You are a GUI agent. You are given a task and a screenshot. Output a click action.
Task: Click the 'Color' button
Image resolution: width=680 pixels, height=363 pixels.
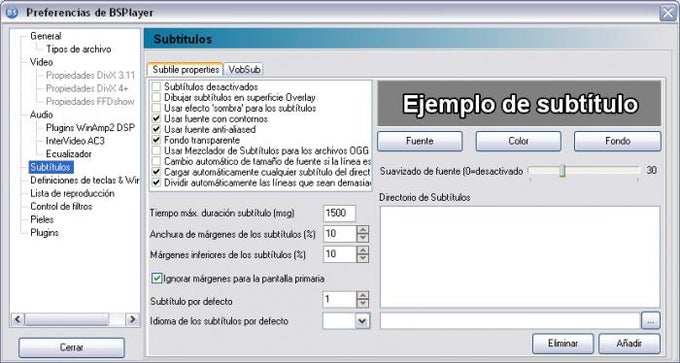518,141
